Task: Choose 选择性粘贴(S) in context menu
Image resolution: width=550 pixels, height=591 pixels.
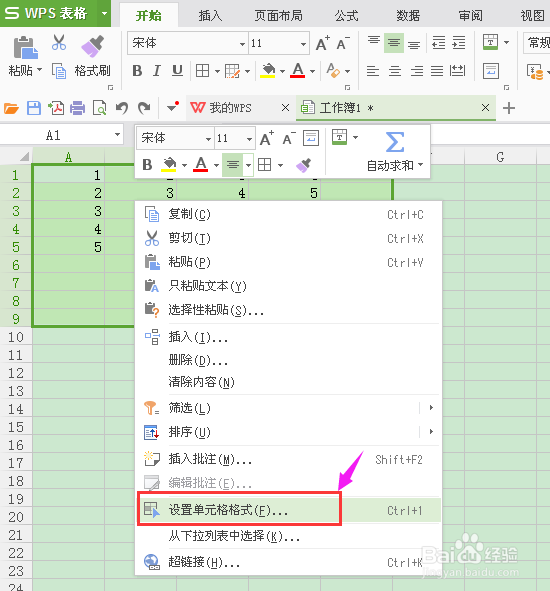Action: pyautogui.click(x=288, y=310)
